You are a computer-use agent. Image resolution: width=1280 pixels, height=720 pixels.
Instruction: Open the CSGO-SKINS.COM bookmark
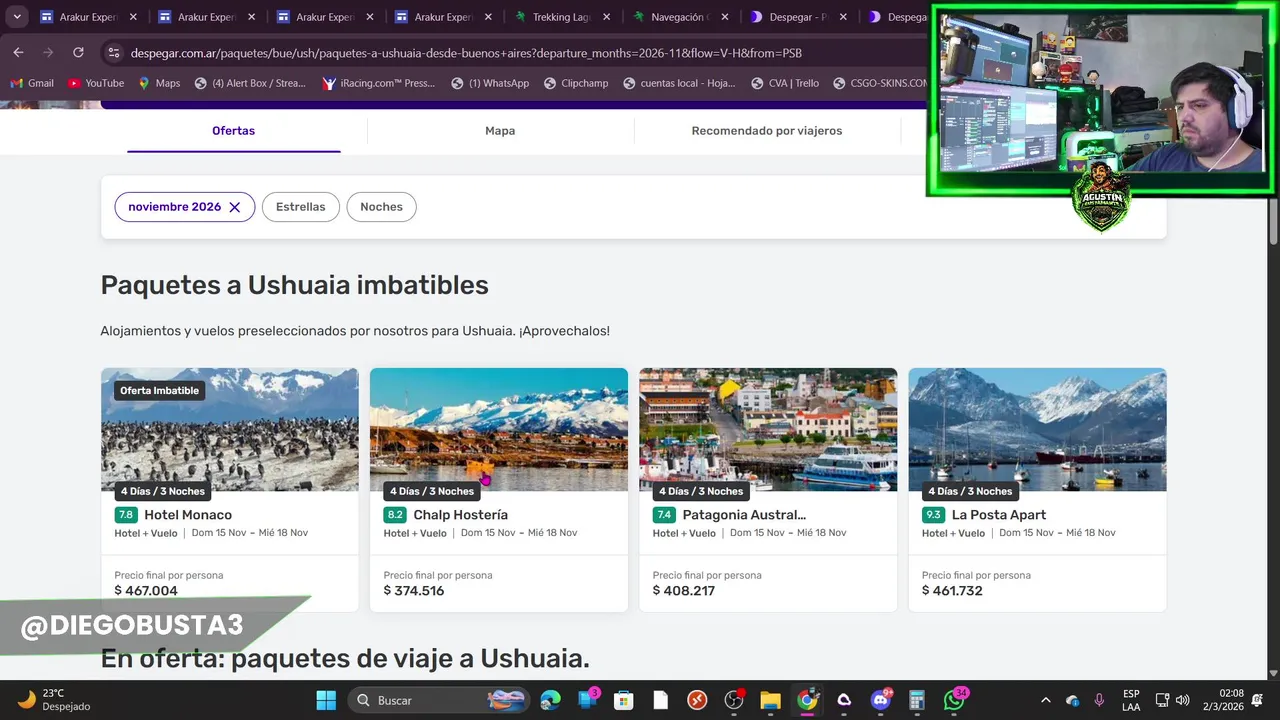coord(881,83)
